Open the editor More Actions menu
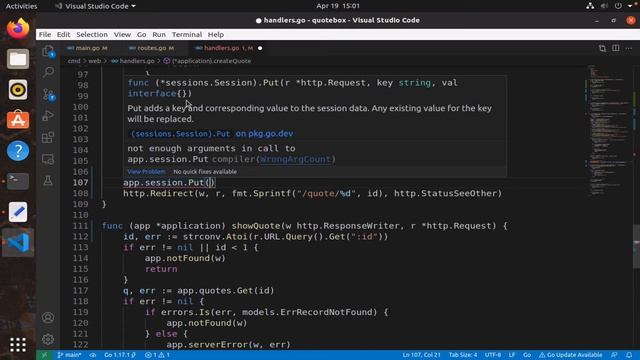 [629, 48]
